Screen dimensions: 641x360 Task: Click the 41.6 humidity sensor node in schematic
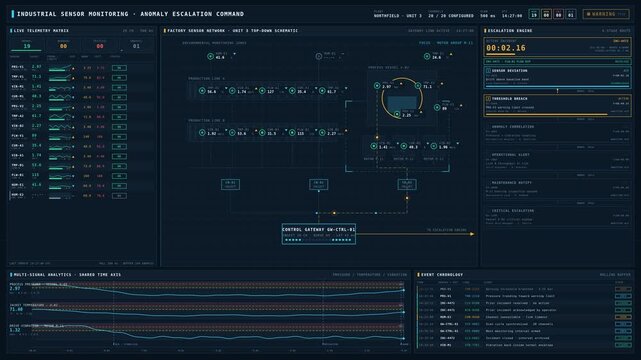[x=211, y=56]
